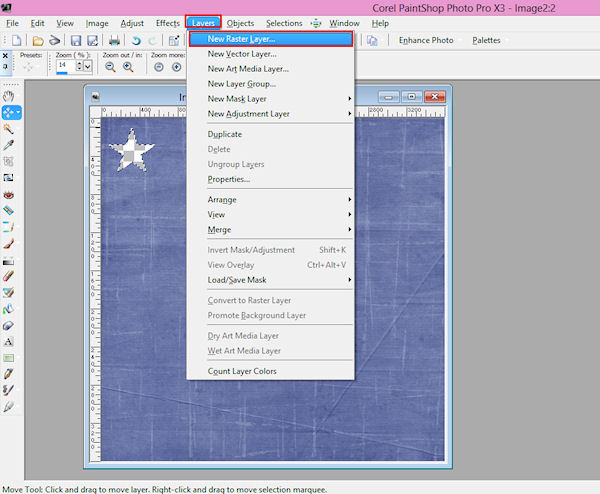Select the Text tool

(x=8, y=342)
